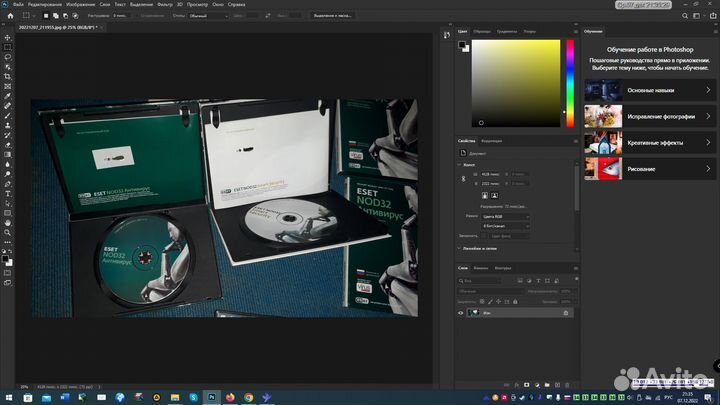Select the Move tool

point(7,38)
